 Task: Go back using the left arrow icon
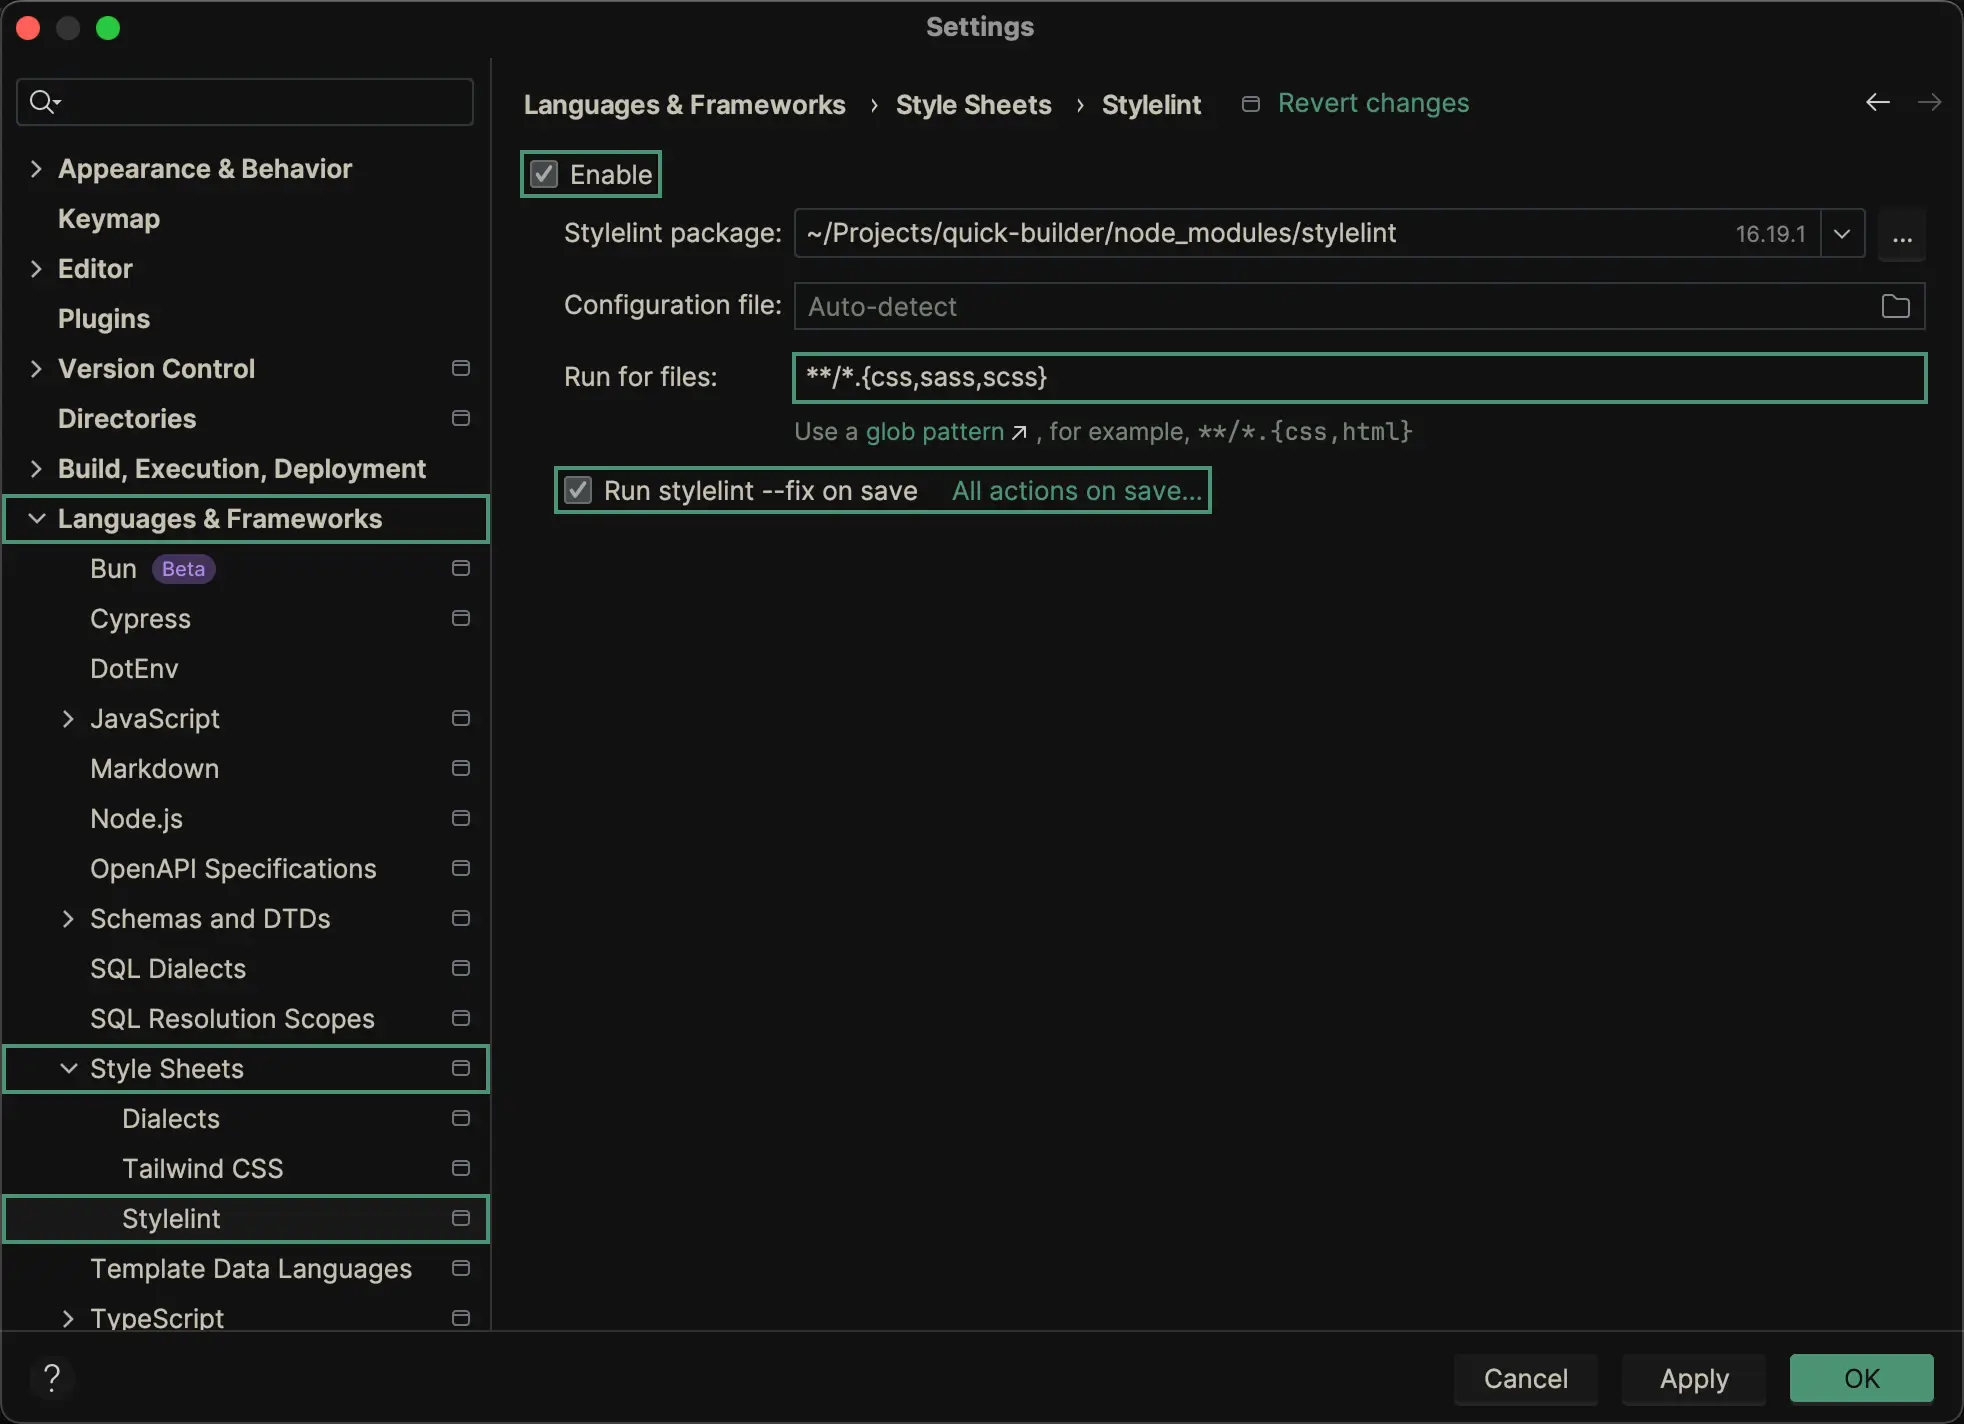[1878, 102]
